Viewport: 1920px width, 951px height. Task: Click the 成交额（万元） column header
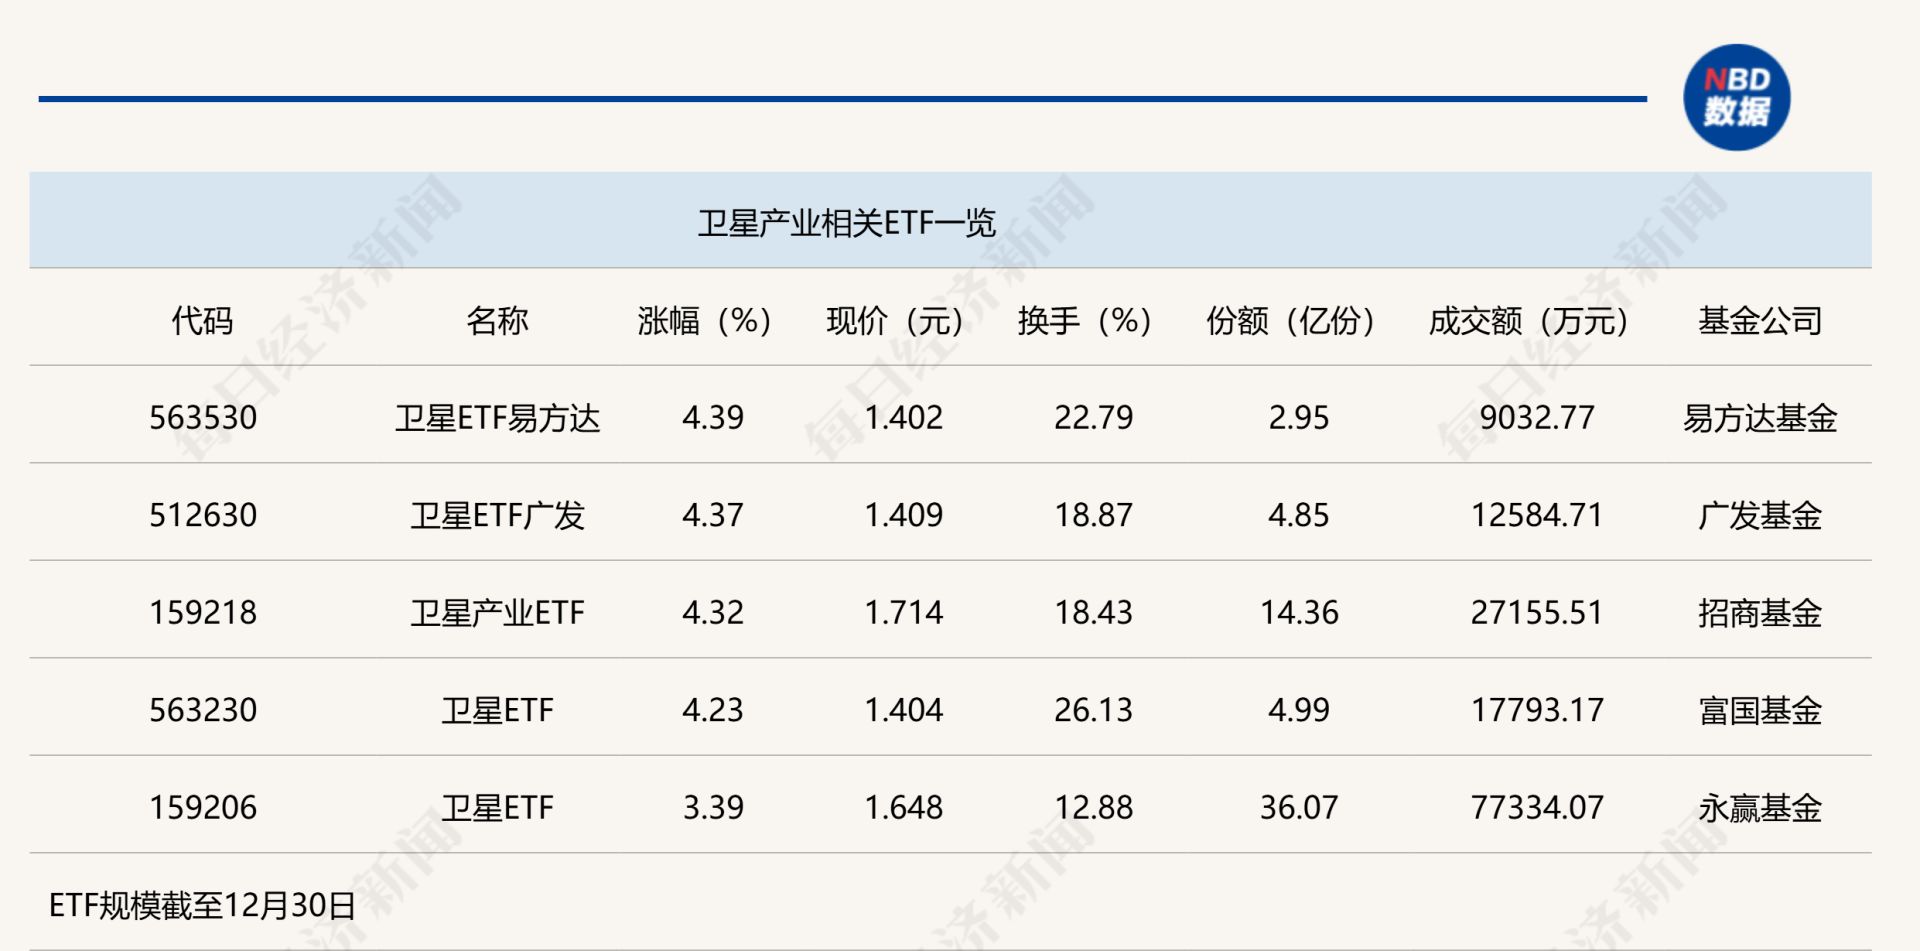pos(1528,321)
